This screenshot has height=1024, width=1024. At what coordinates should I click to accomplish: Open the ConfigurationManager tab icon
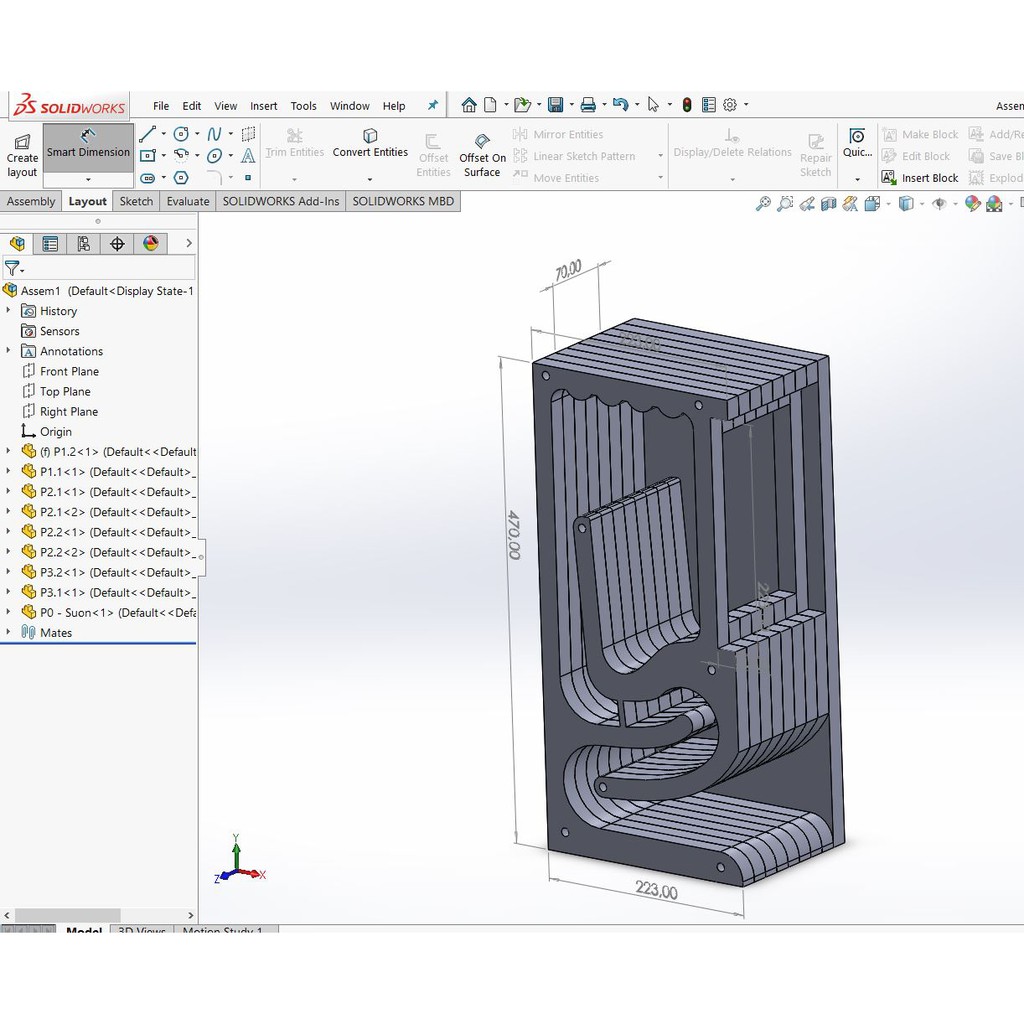click(x=84, y=243)
